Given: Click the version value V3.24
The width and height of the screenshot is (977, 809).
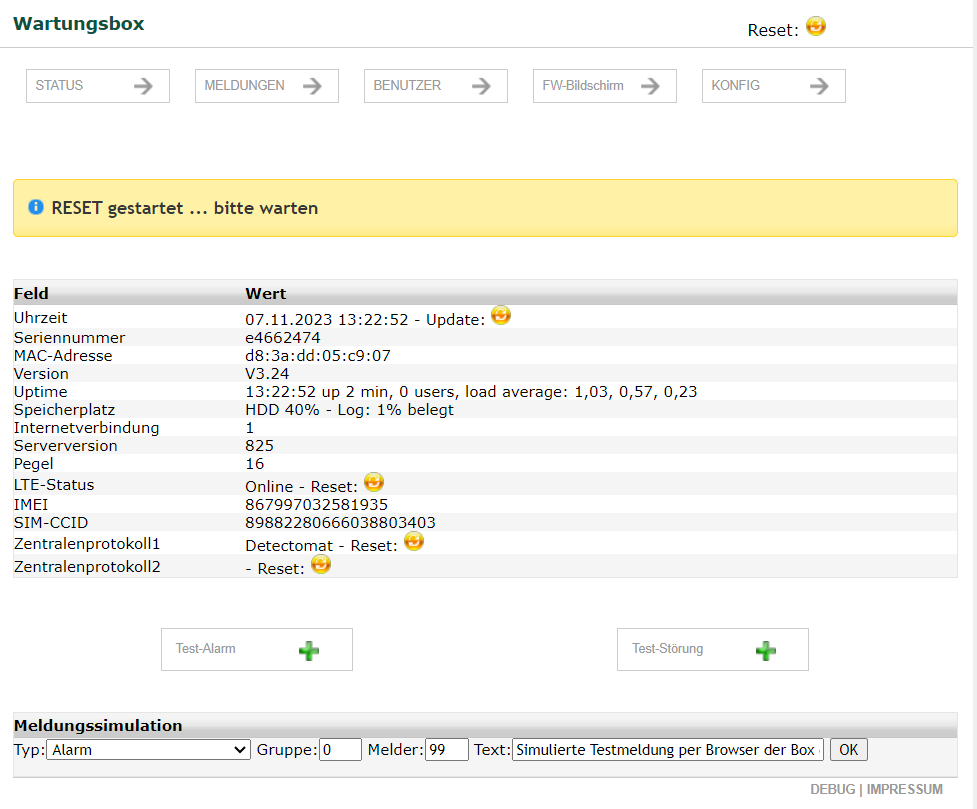Looking at the screenshot, I should [267, 374].
